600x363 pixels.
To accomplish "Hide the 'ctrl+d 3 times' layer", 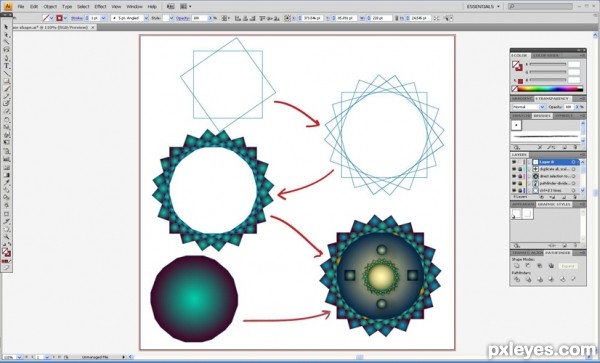I will tap(514, 190).
